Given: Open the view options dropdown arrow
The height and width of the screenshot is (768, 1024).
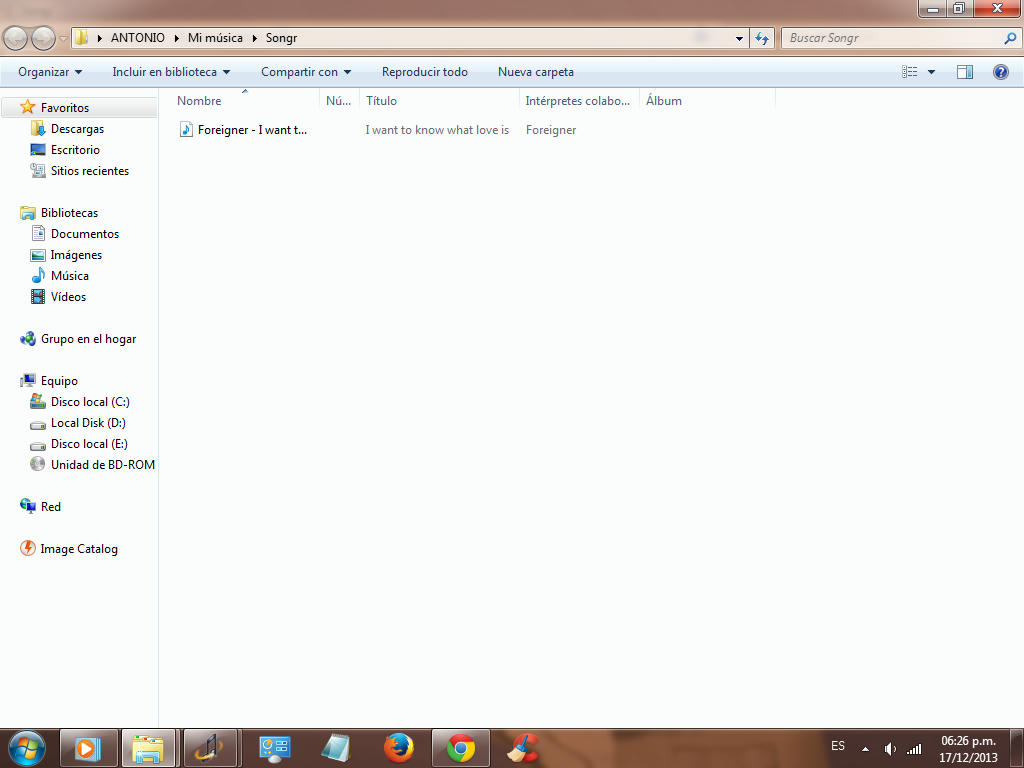Looking at the screenshot, I should [x=932, y=72].
